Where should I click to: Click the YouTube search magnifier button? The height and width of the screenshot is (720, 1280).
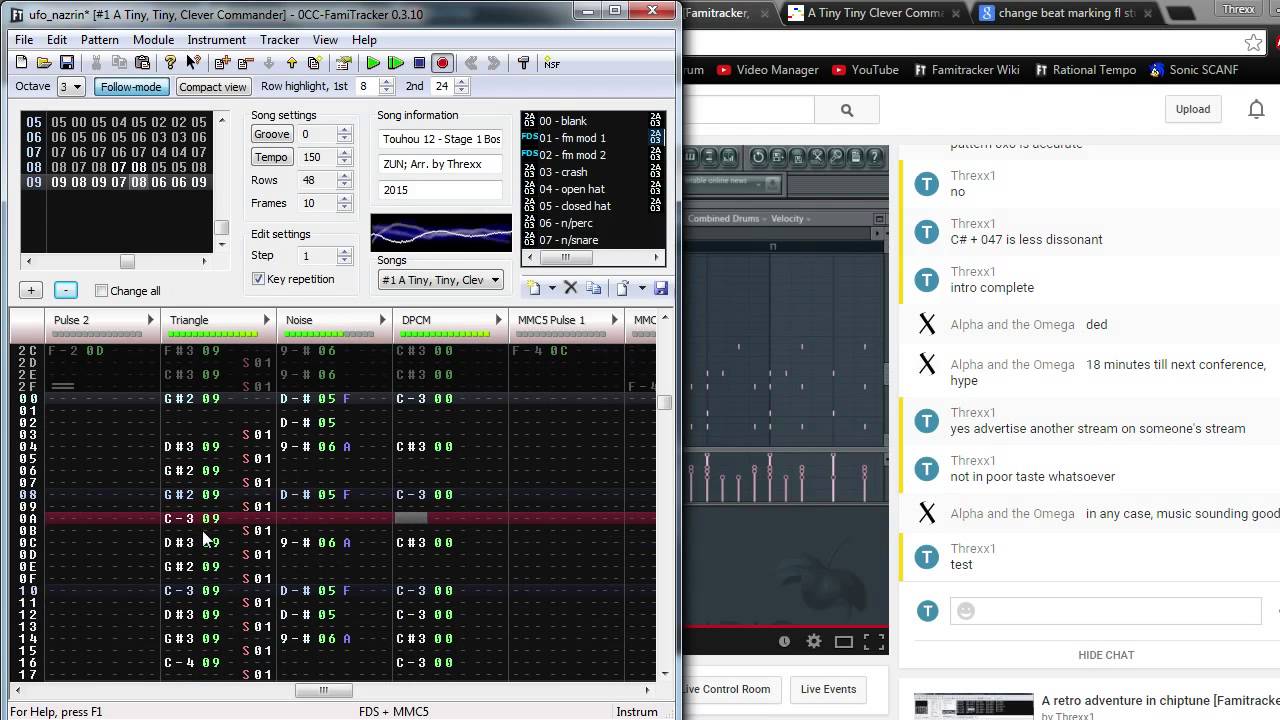click(847, 110)
